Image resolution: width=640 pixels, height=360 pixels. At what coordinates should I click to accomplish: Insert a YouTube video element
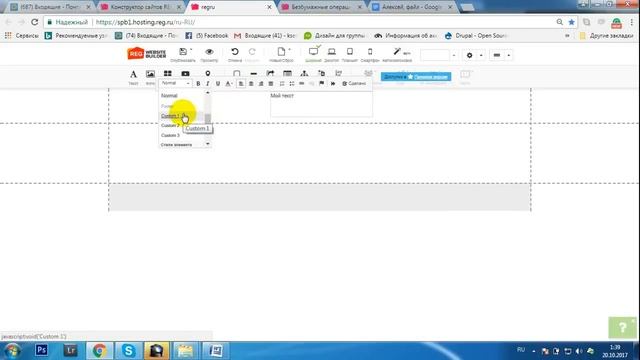[185, 74]
